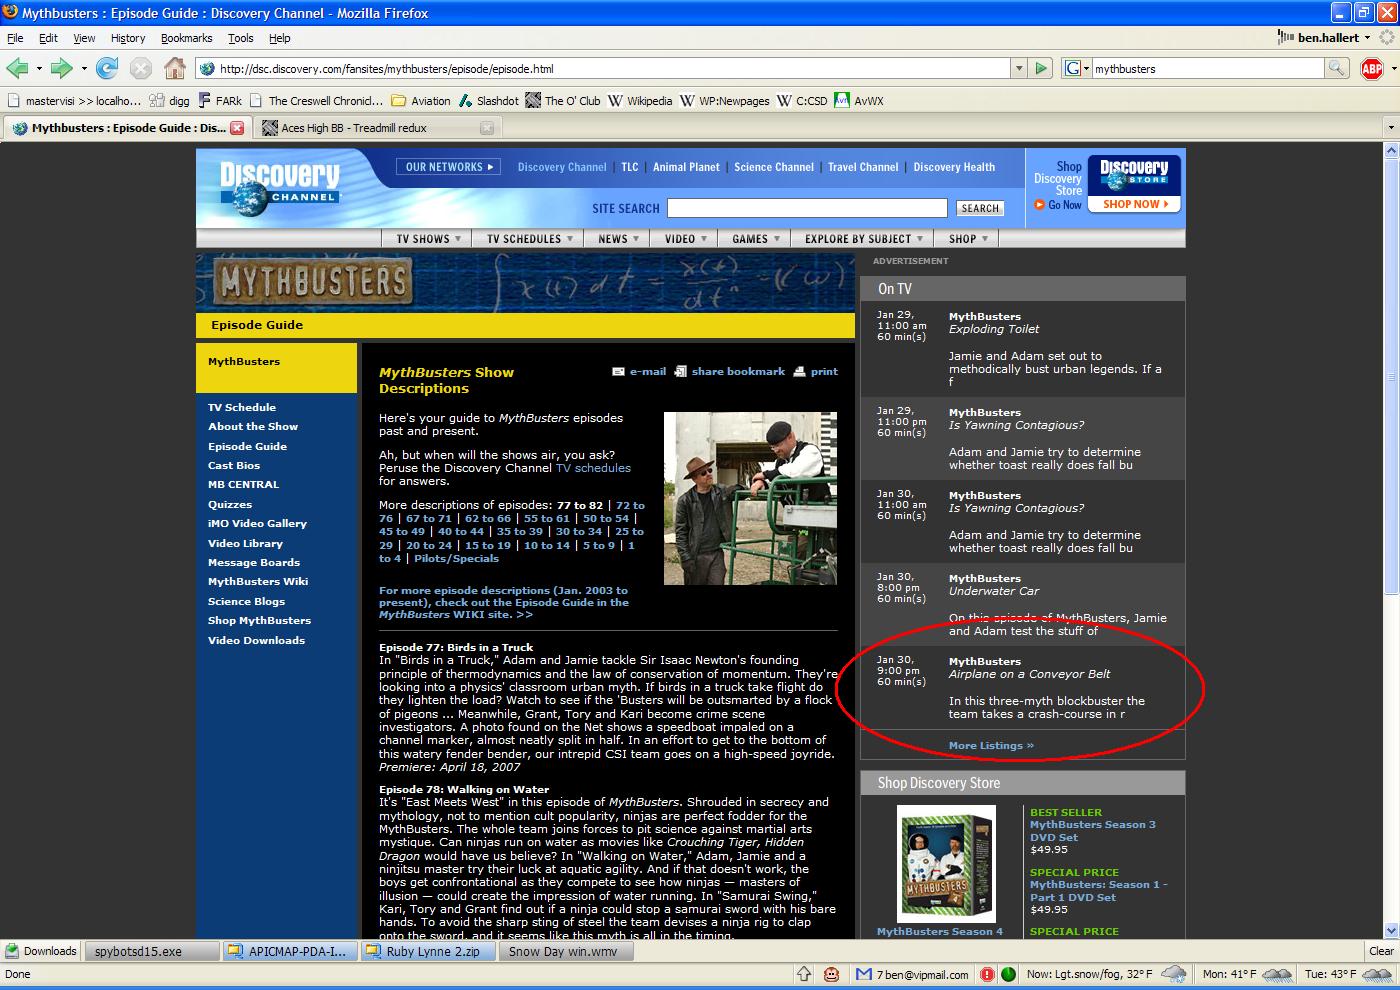Image resolution: width=1400 pixels, height=990 pixels.
Task: Open Ruby Lynne 2.zip download item
Action: click(x=428, y=951)
